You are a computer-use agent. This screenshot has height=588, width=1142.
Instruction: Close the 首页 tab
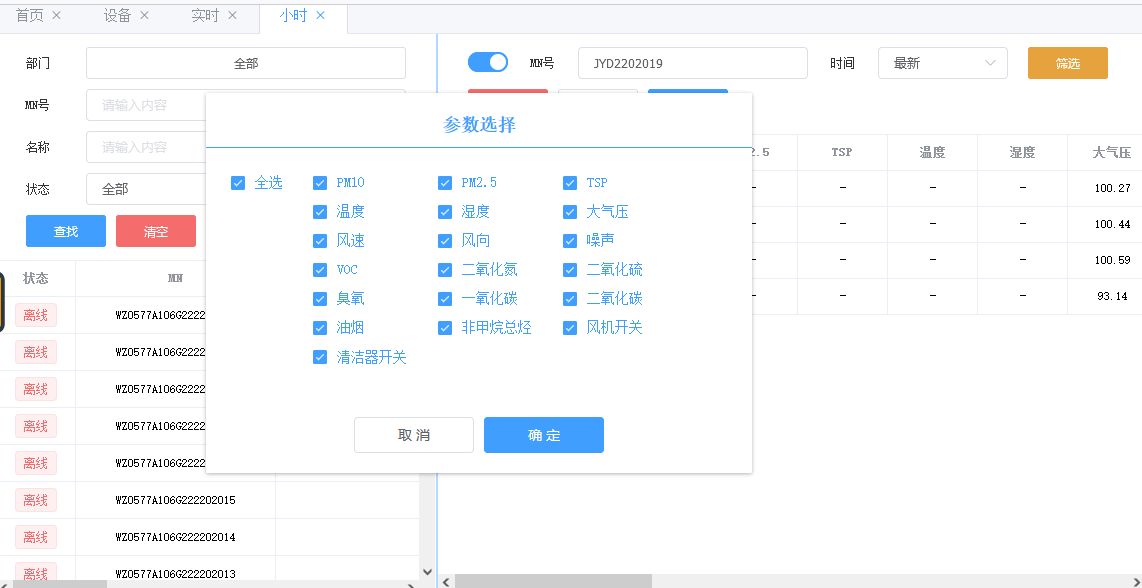56,16
